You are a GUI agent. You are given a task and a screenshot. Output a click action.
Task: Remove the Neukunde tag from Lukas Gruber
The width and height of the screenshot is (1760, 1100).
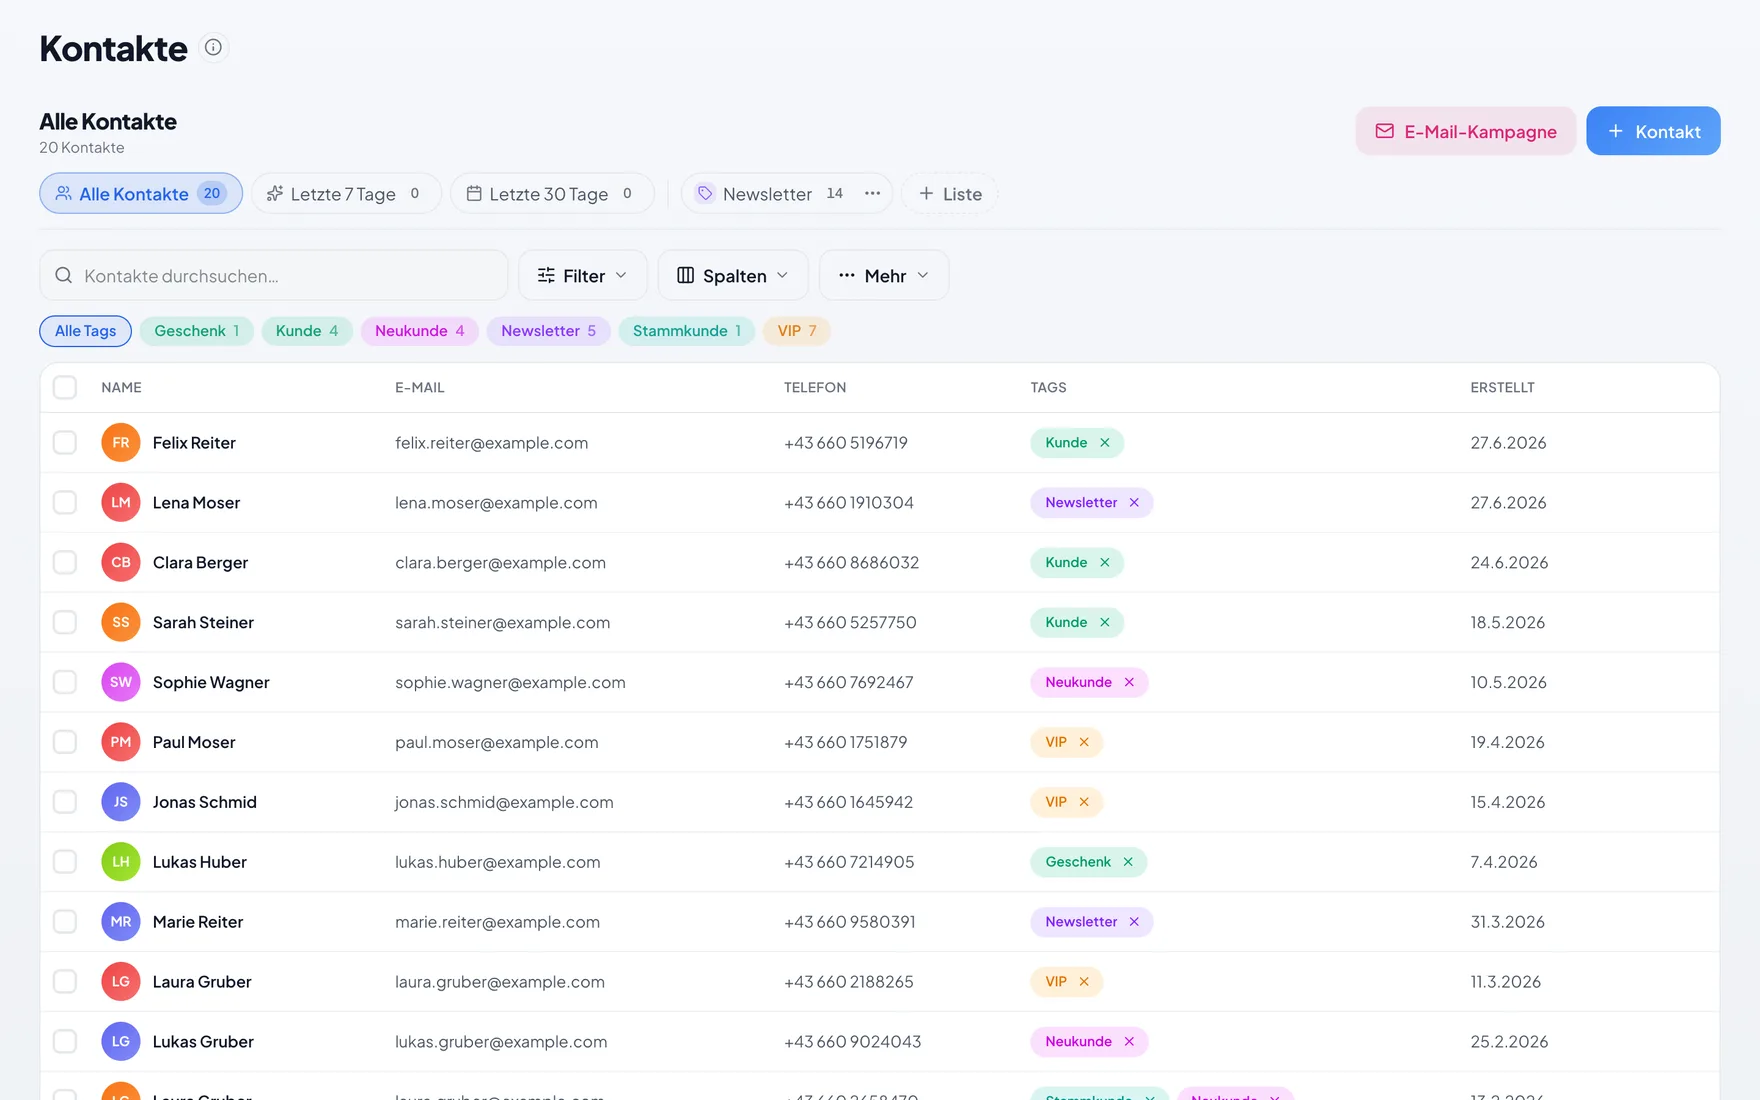pyautogui.click(x=1129, y=1042)
